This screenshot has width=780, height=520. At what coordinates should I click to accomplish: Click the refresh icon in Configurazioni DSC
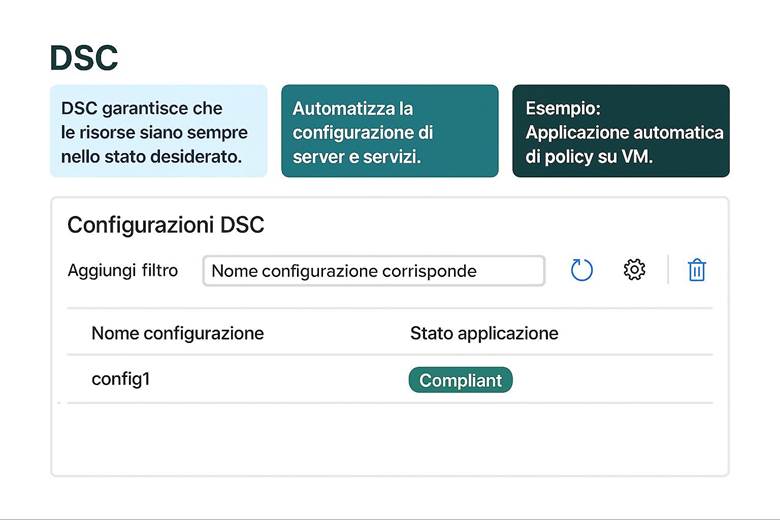[582, 270]
